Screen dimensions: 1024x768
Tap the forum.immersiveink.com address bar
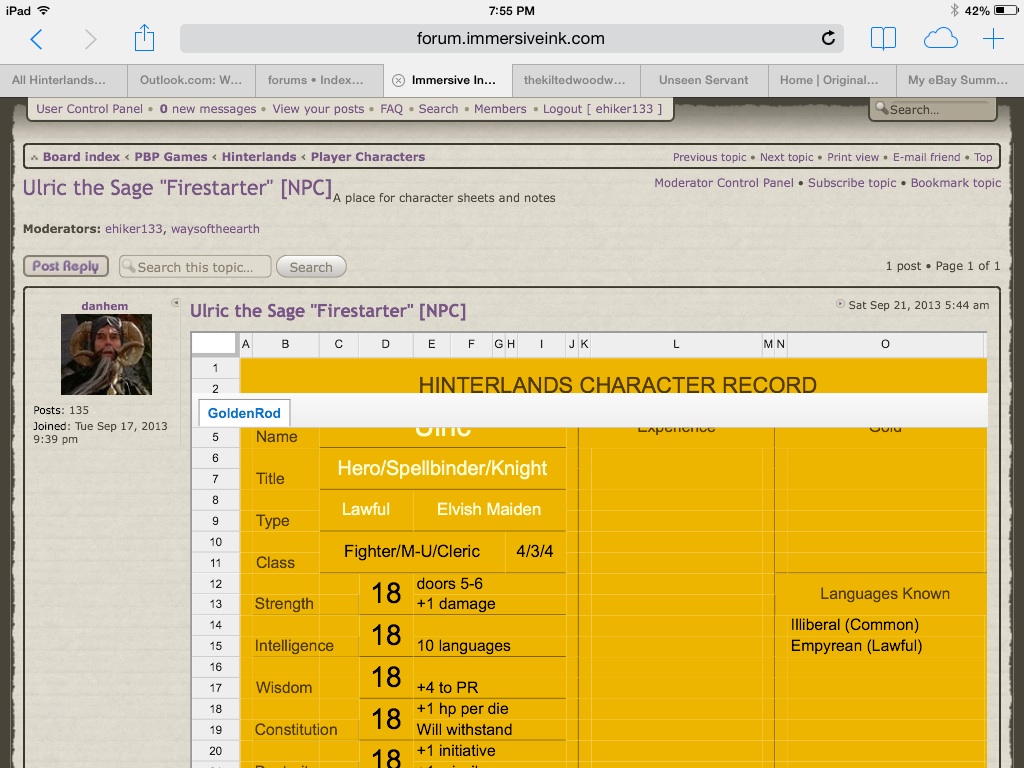510,39
